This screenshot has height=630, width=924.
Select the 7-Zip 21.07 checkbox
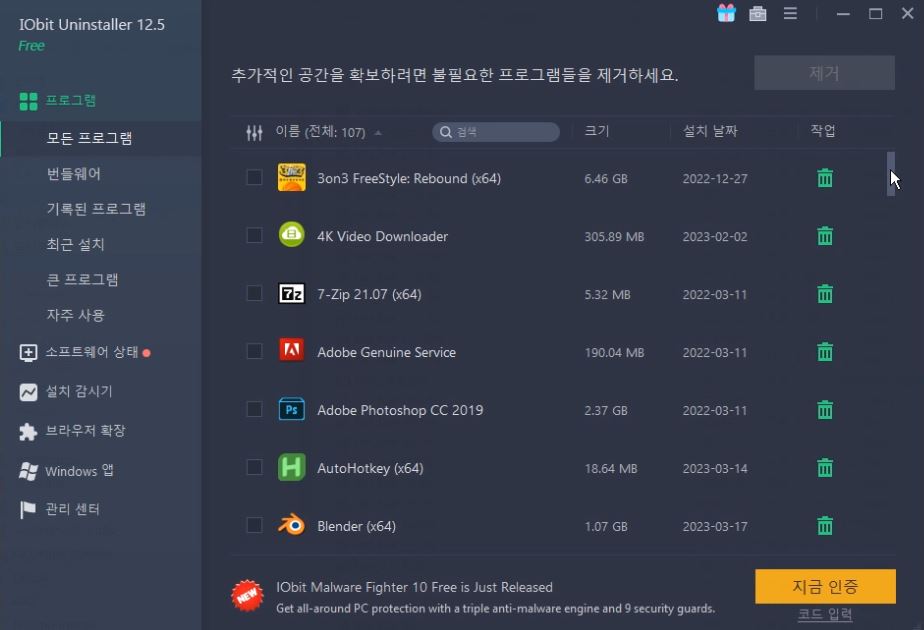coord(254,293)
